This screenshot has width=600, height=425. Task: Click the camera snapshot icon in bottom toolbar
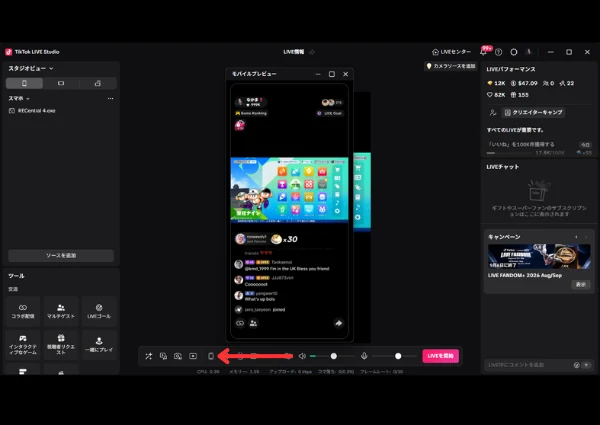click(178, 356)
